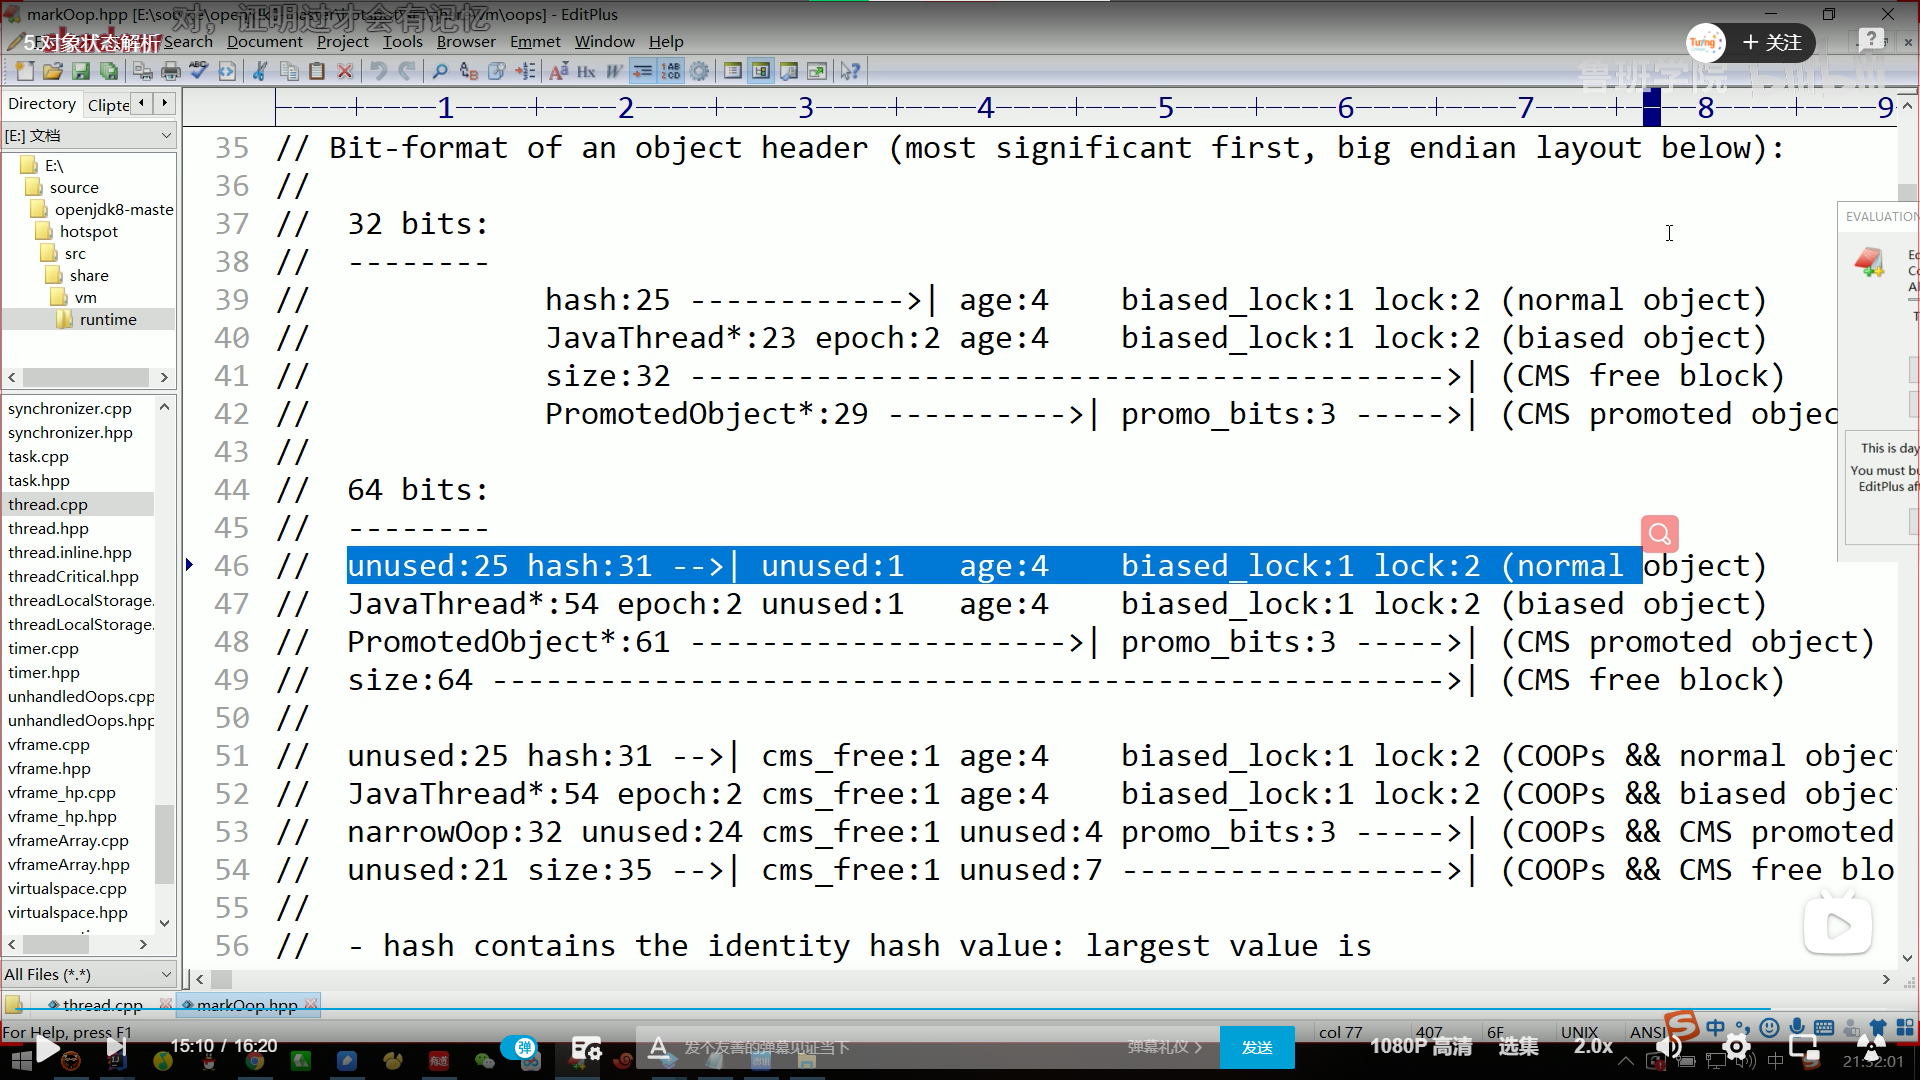This screenshot has width=1920, height=1080.
Task: Click the 关注 follow button
Action: tap(1772, 42)
